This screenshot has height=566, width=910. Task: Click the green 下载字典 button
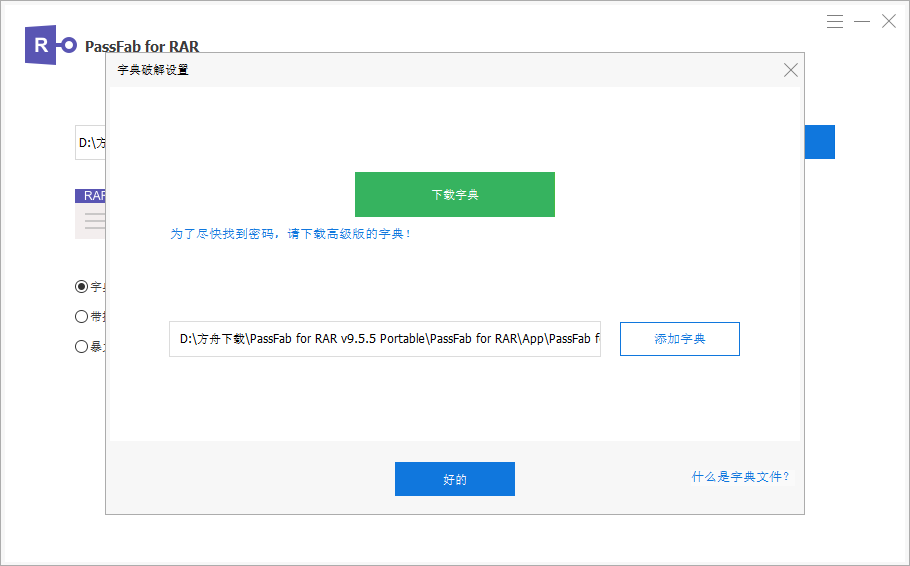[454, 194]
